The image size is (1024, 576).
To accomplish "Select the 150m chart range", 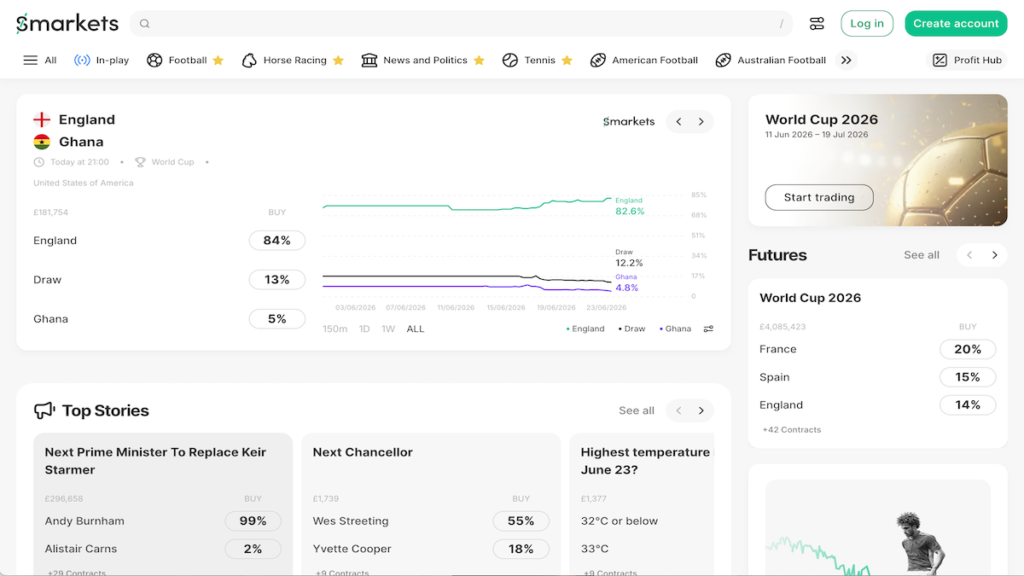I will tap(335, 329).
